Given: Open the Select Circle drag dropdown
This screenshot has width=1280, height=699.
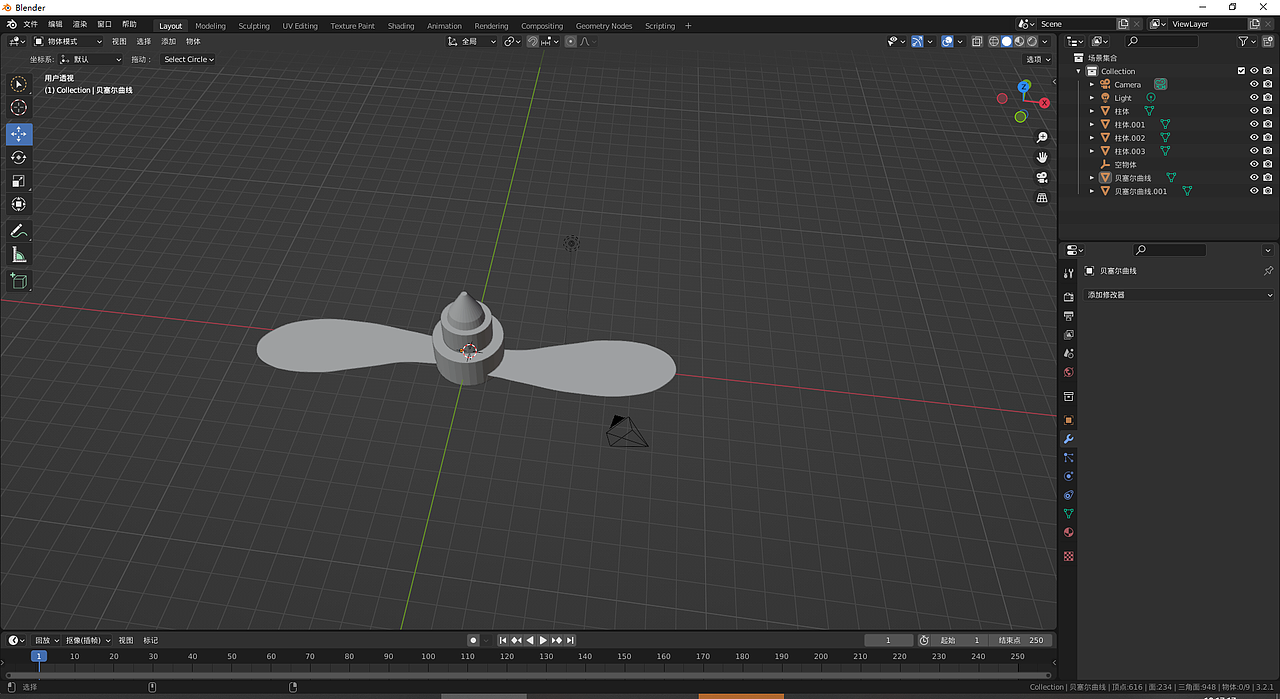Looking at the screenshot, I should pos(189,60).
